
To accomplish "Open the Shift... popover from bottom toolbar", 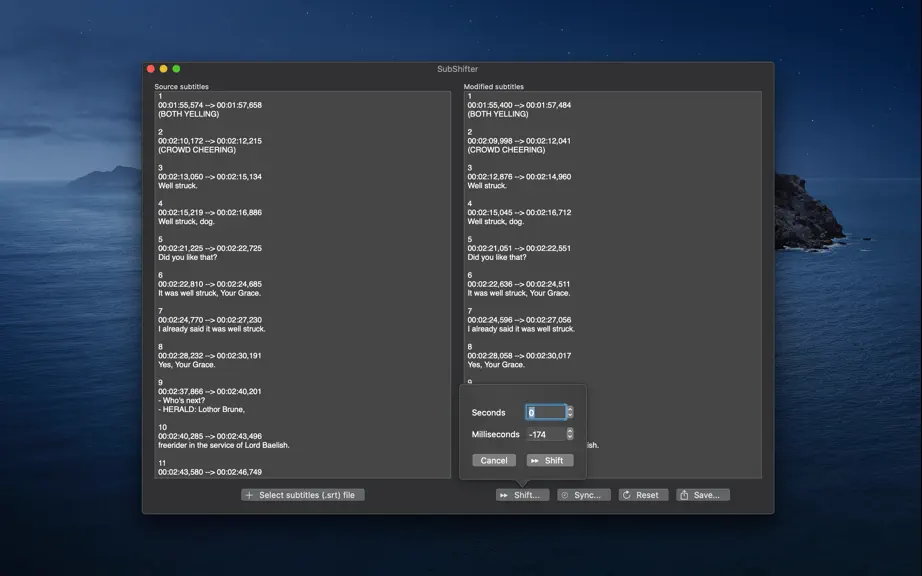I will click(522, 495).
